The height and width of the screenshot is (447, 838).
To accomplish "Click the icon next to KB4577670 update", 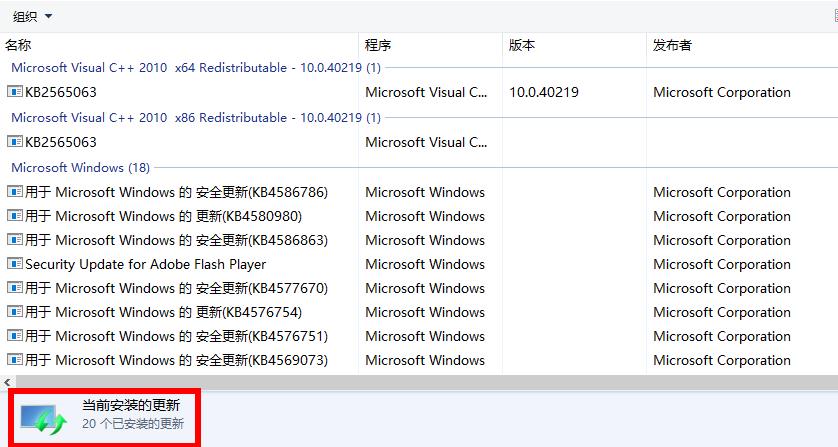I will click(x=14, y=288).
